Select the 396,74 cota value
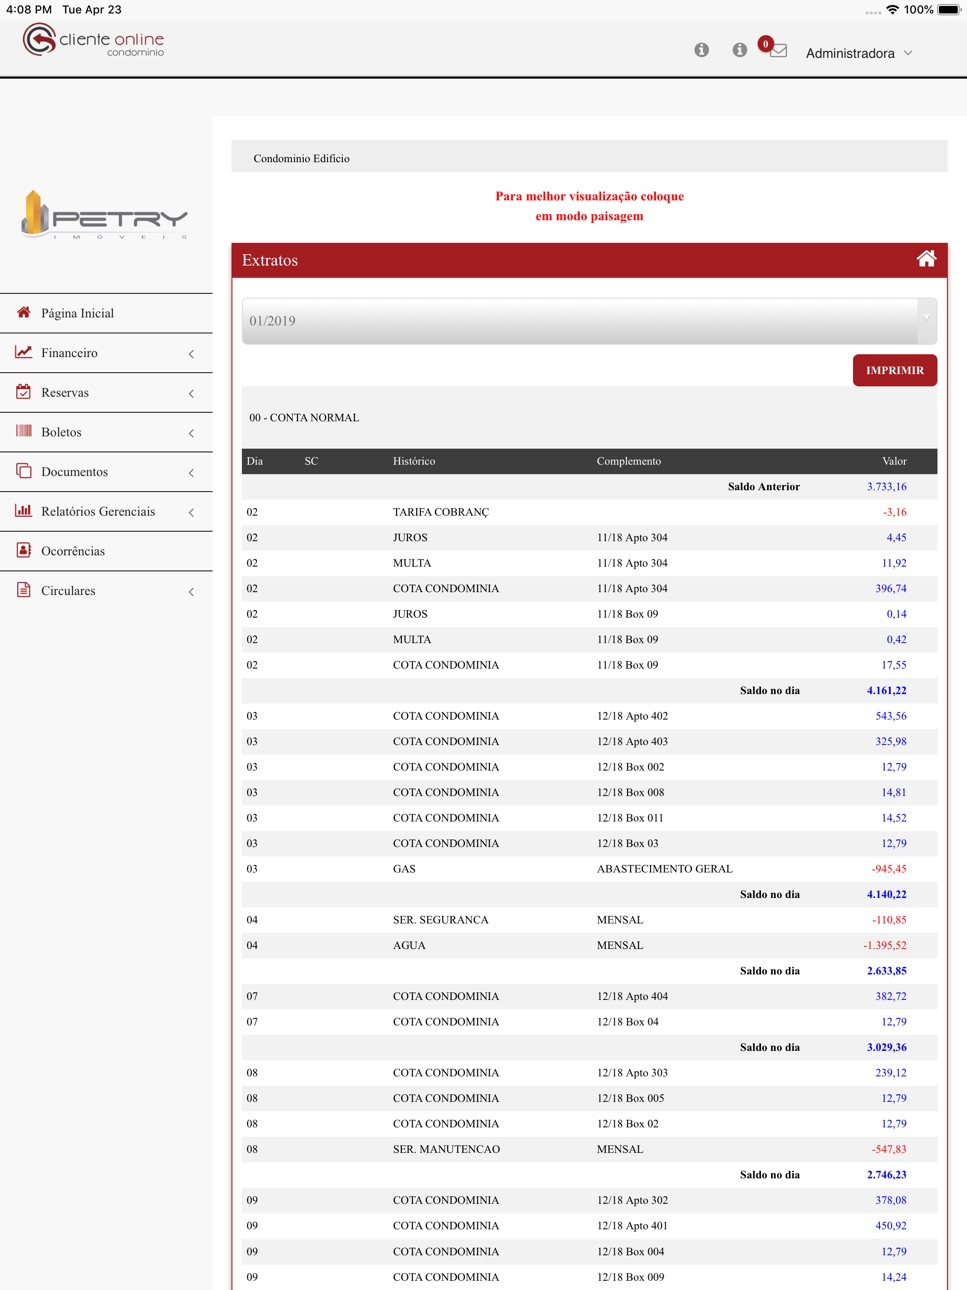967x1290 pixels. pyautogui.click(x=891, y=589)
